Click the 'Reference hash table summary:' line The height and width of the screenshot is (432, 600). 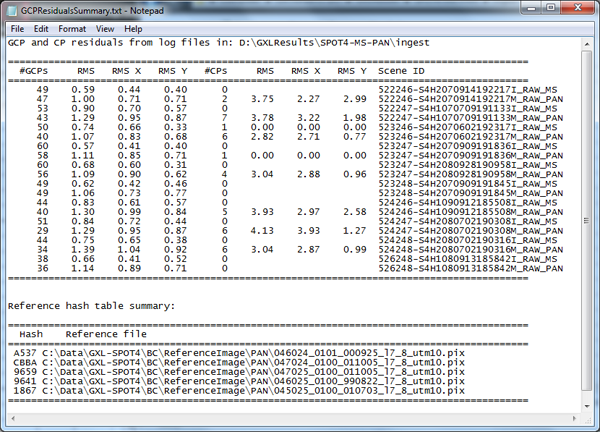[91, 306]
